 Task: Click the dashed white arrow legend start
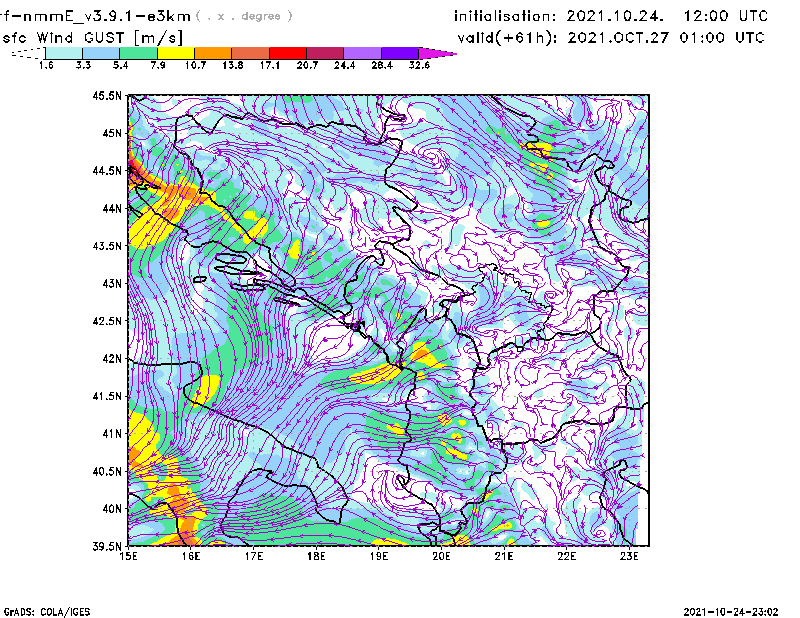(28, 53)
